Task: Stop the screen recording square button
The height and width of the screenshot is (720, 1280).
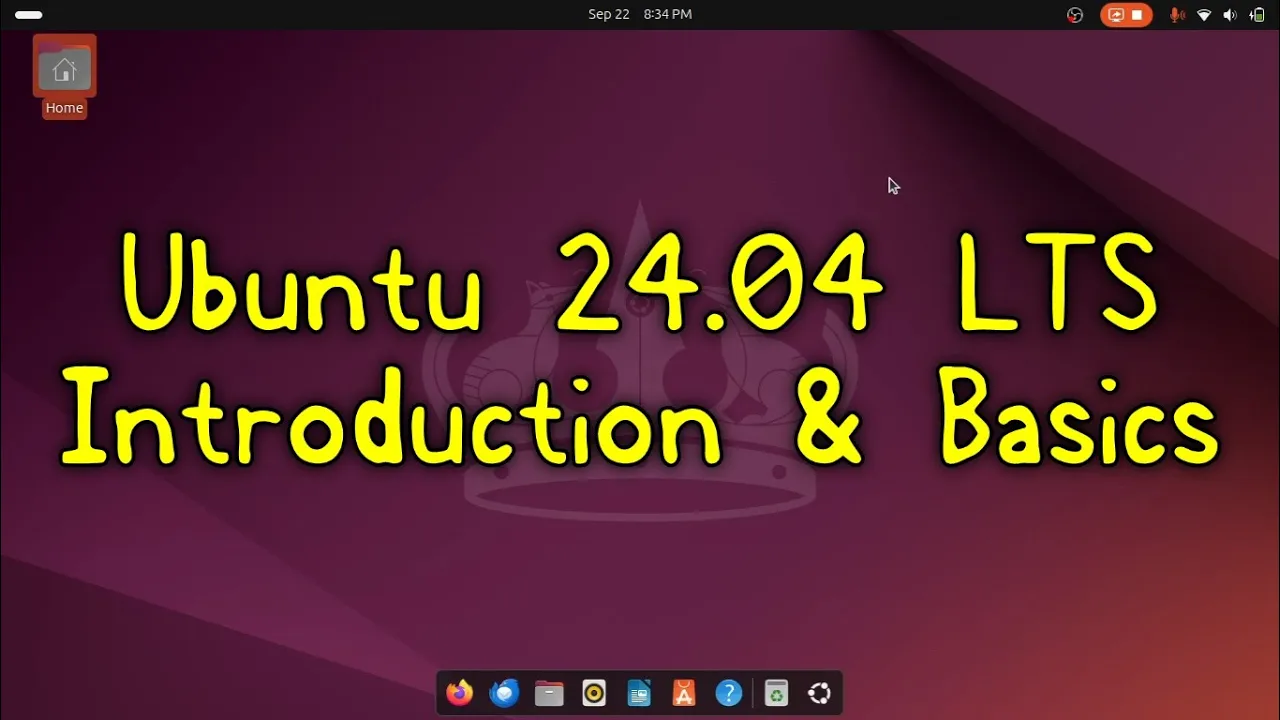Action: click(x=1137, y=15)
